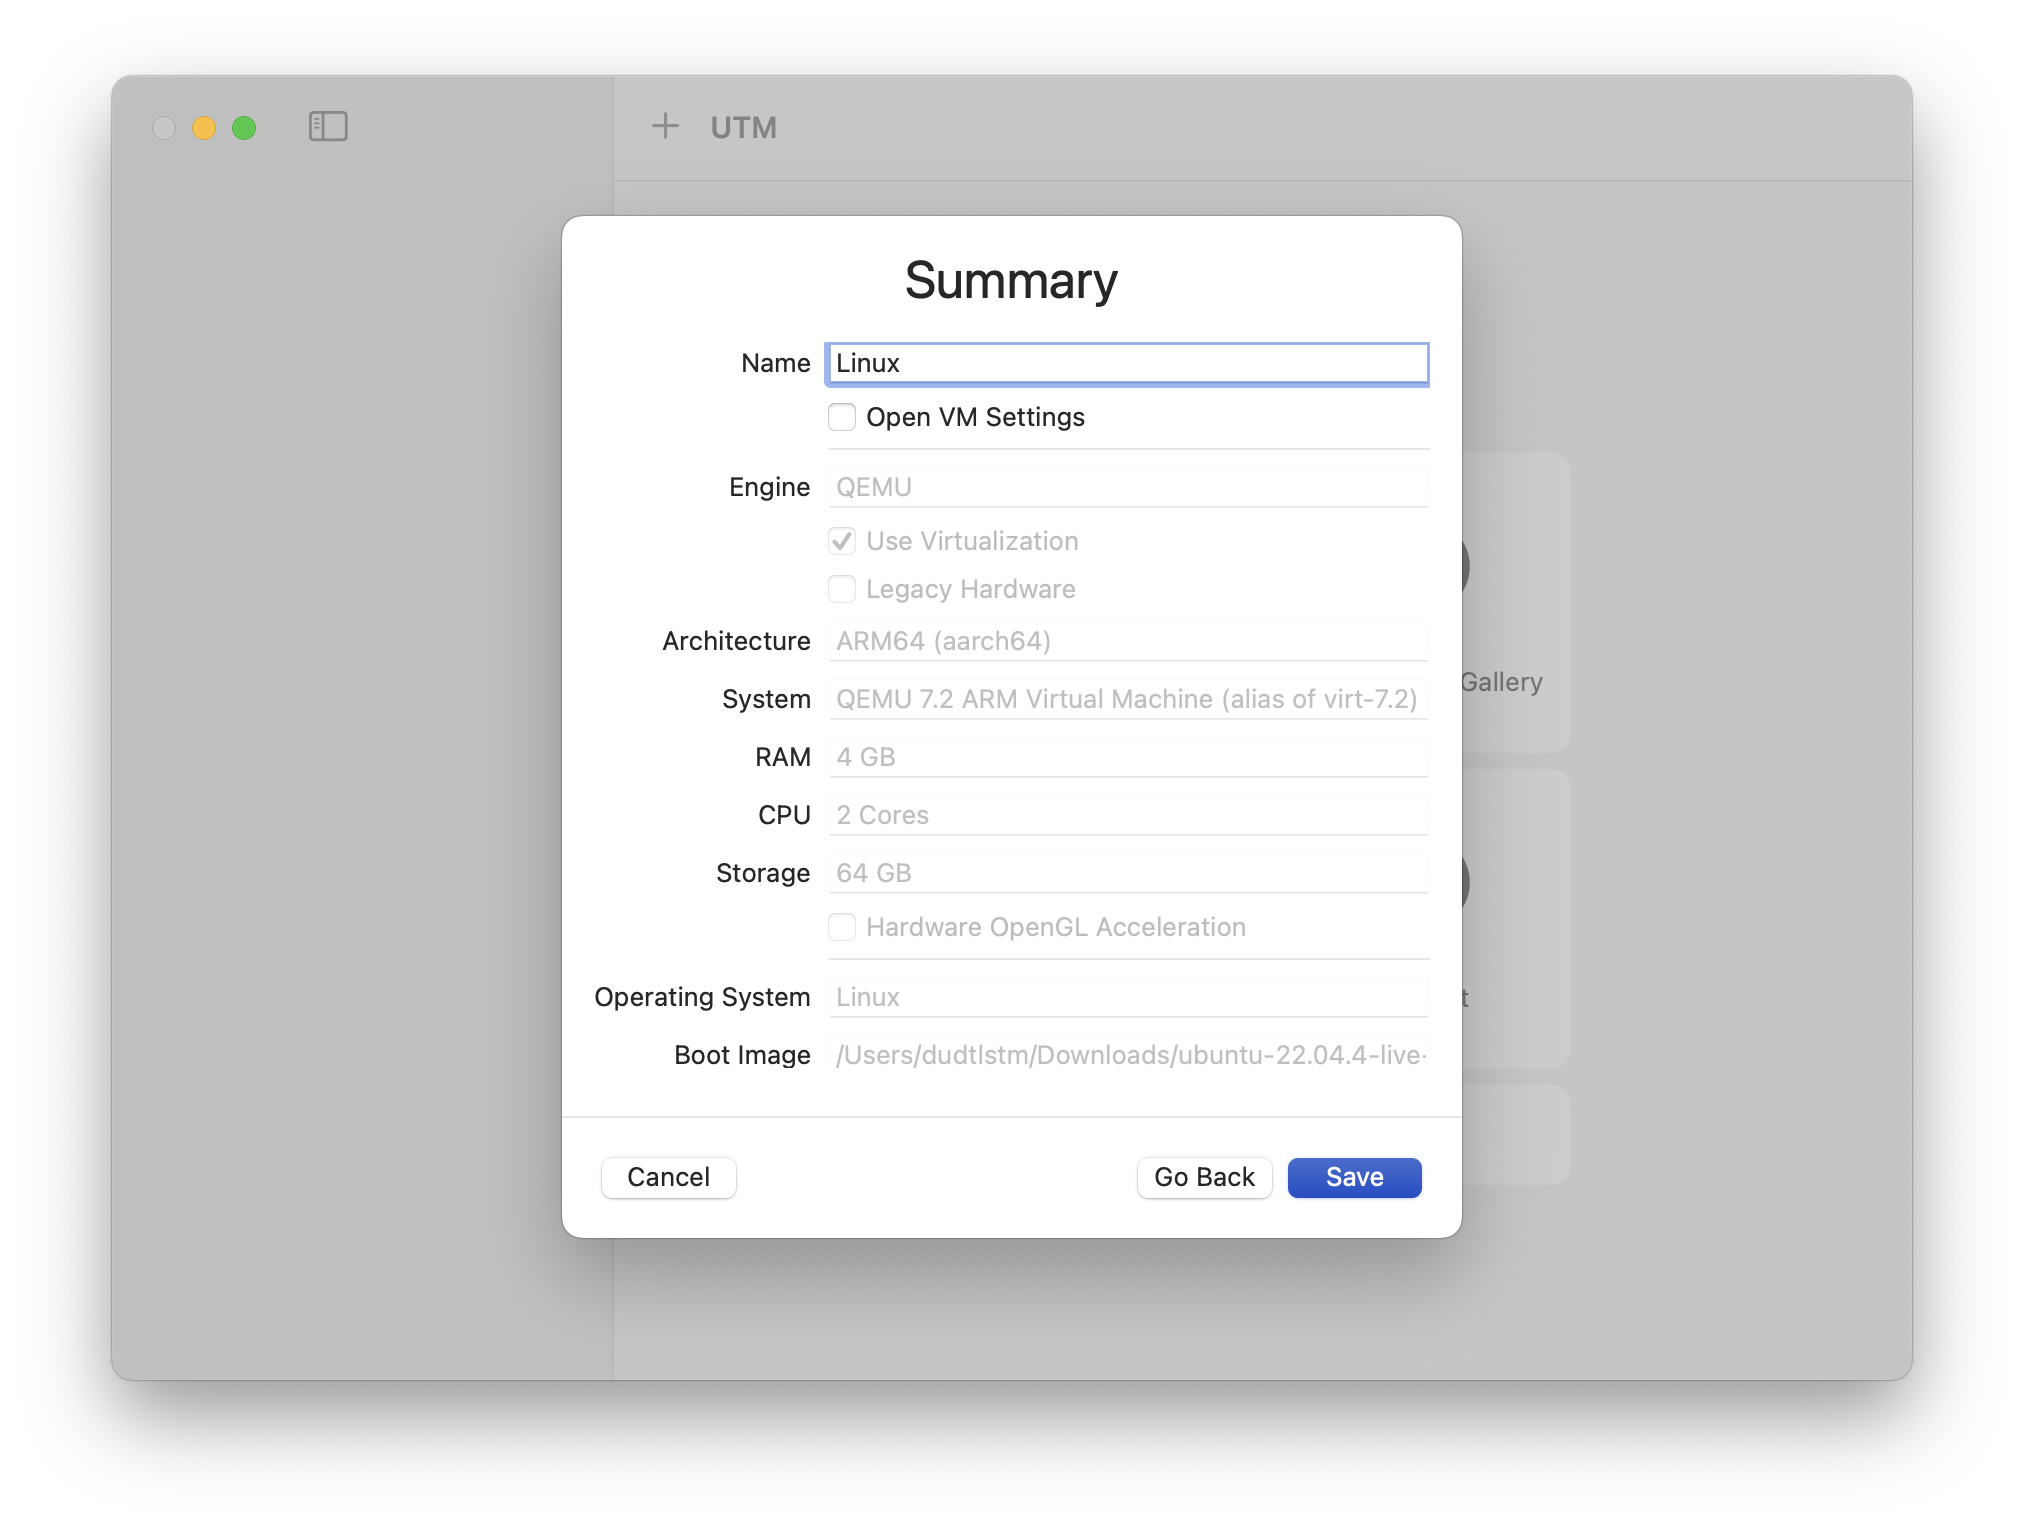Click the Engine QEMU field
Viewport: 2024px width, 1528px height.
pos(1127,487)
